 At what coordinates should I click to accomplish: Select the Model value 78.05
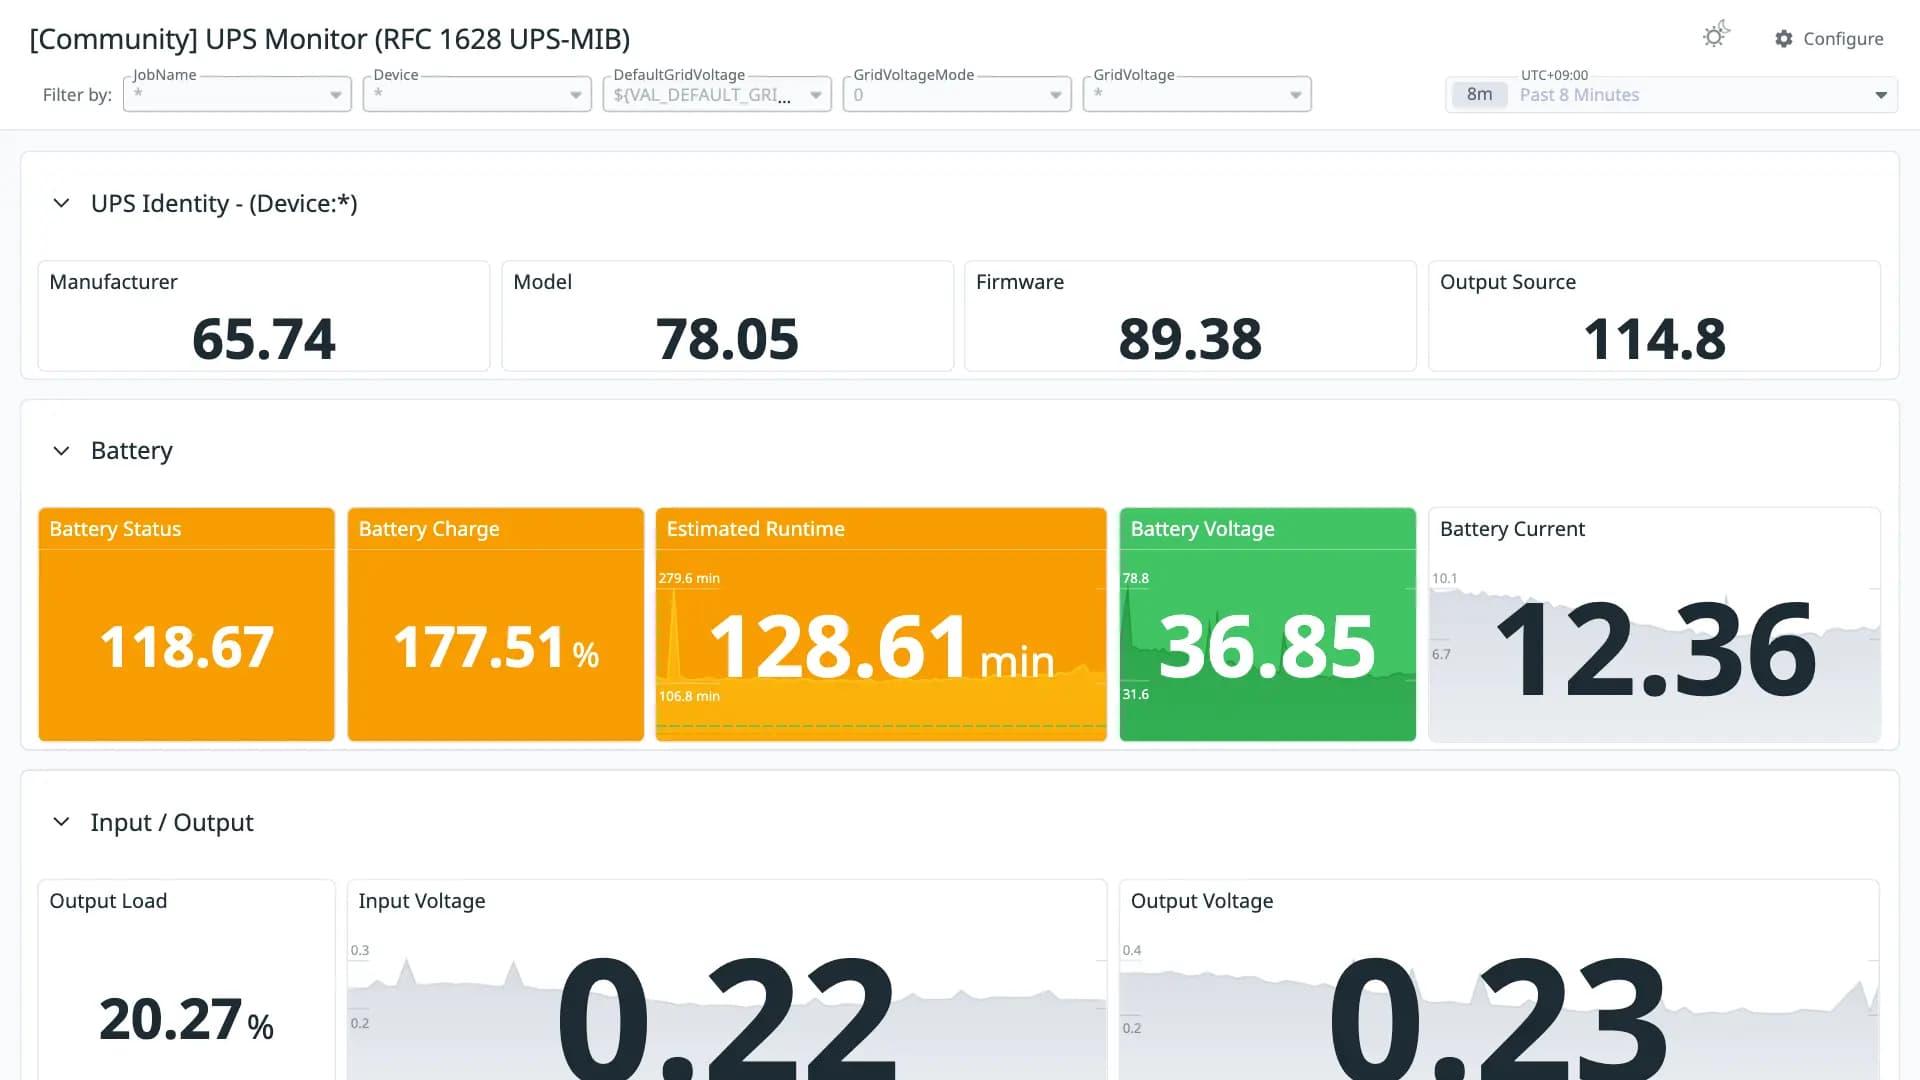[x=727, y=339]
